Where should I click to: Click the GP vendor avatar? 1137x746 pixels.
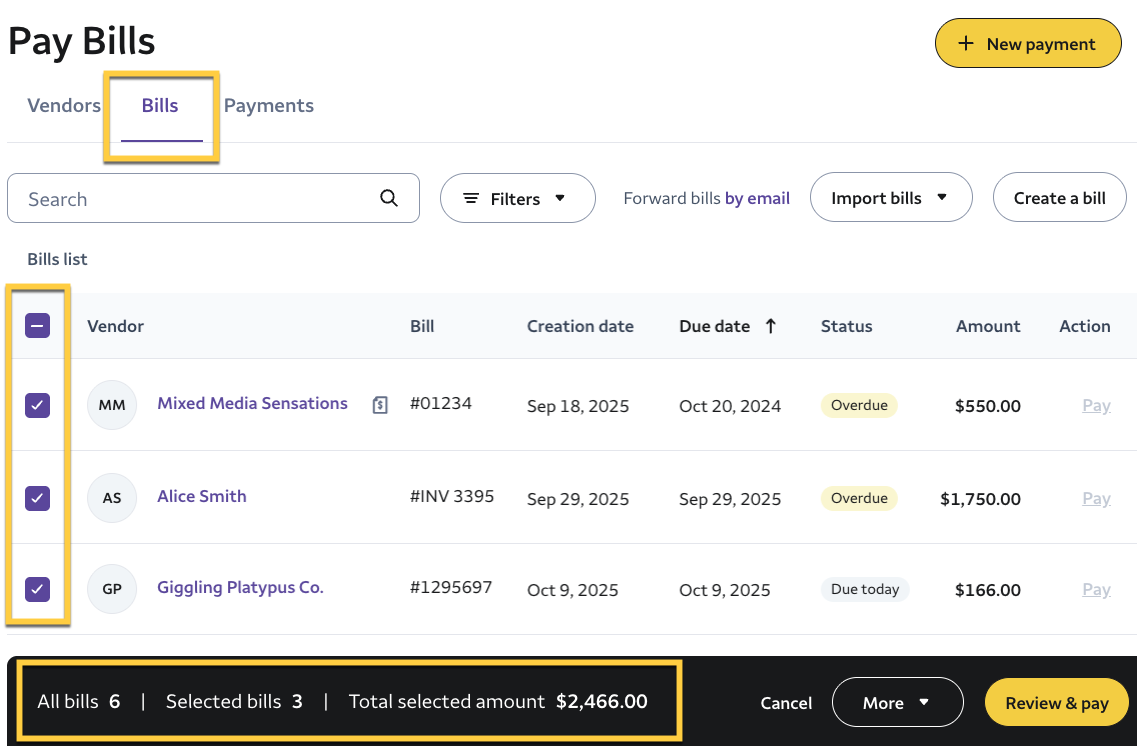[x=112, y=589]
